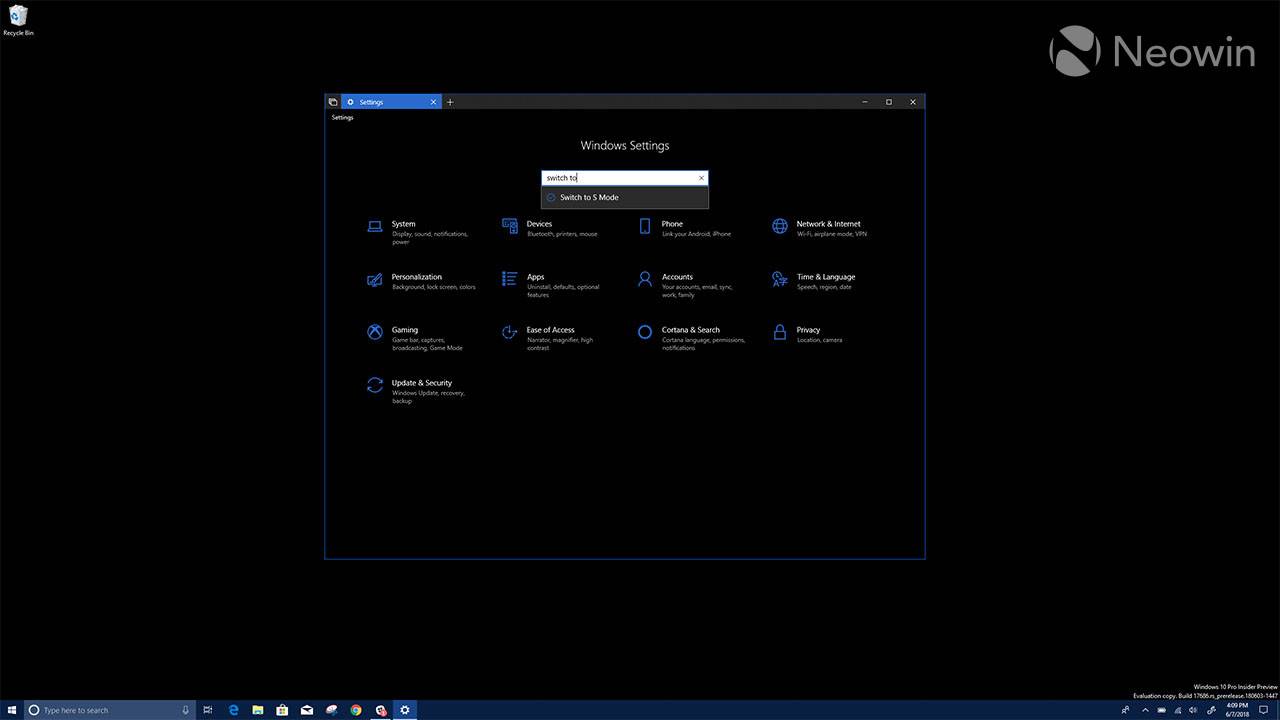Open the previous tabs button in title bar
The width and height of the screenshot is (1280, 720).
(333, 102)
